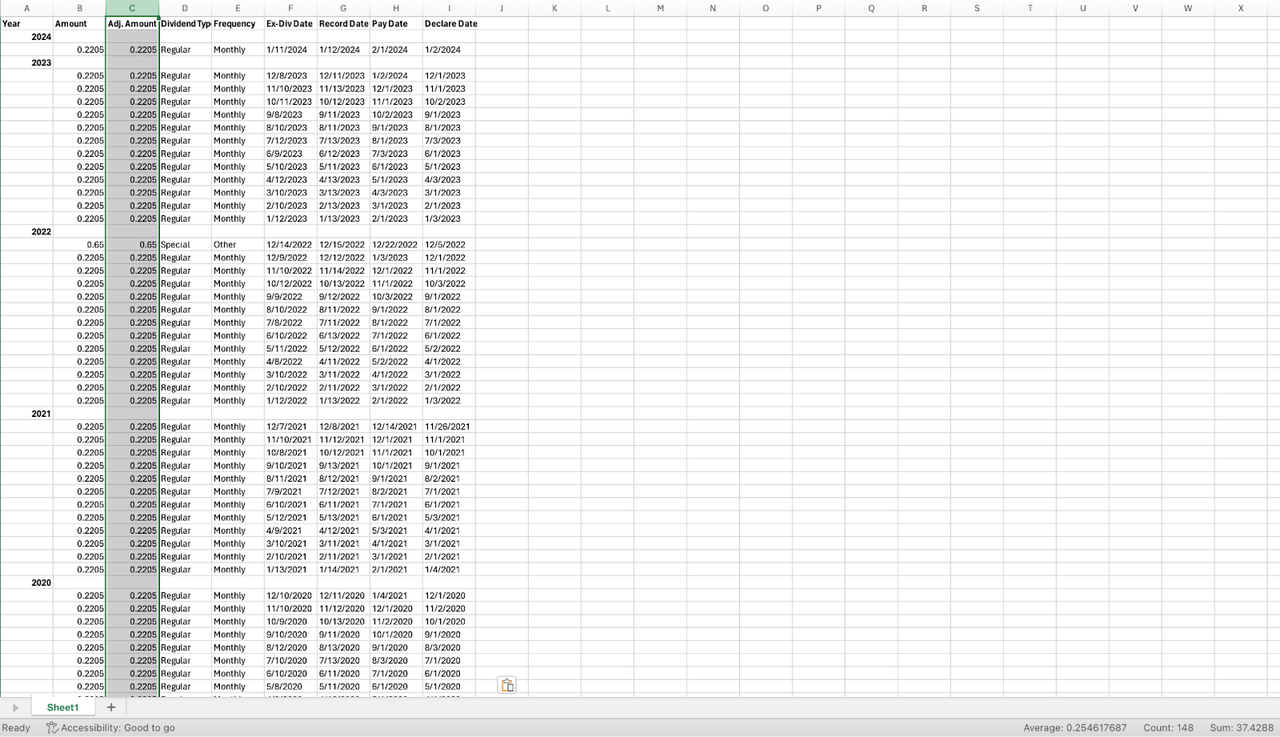Select column M header

click(660, 8)
